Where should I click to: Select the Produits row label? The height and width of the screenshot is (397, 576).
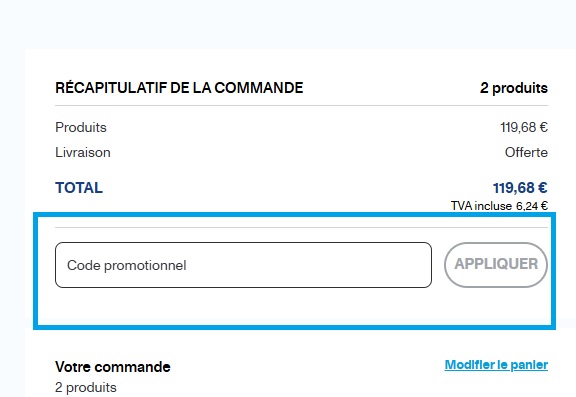point(81,127)
